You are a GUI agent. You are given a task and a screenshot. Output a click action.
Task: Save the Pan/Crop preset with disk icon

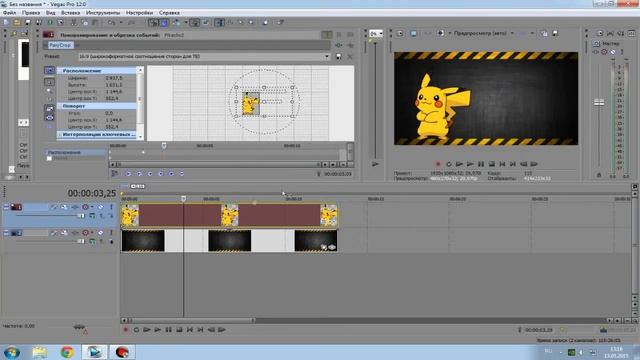pos(339,57)
